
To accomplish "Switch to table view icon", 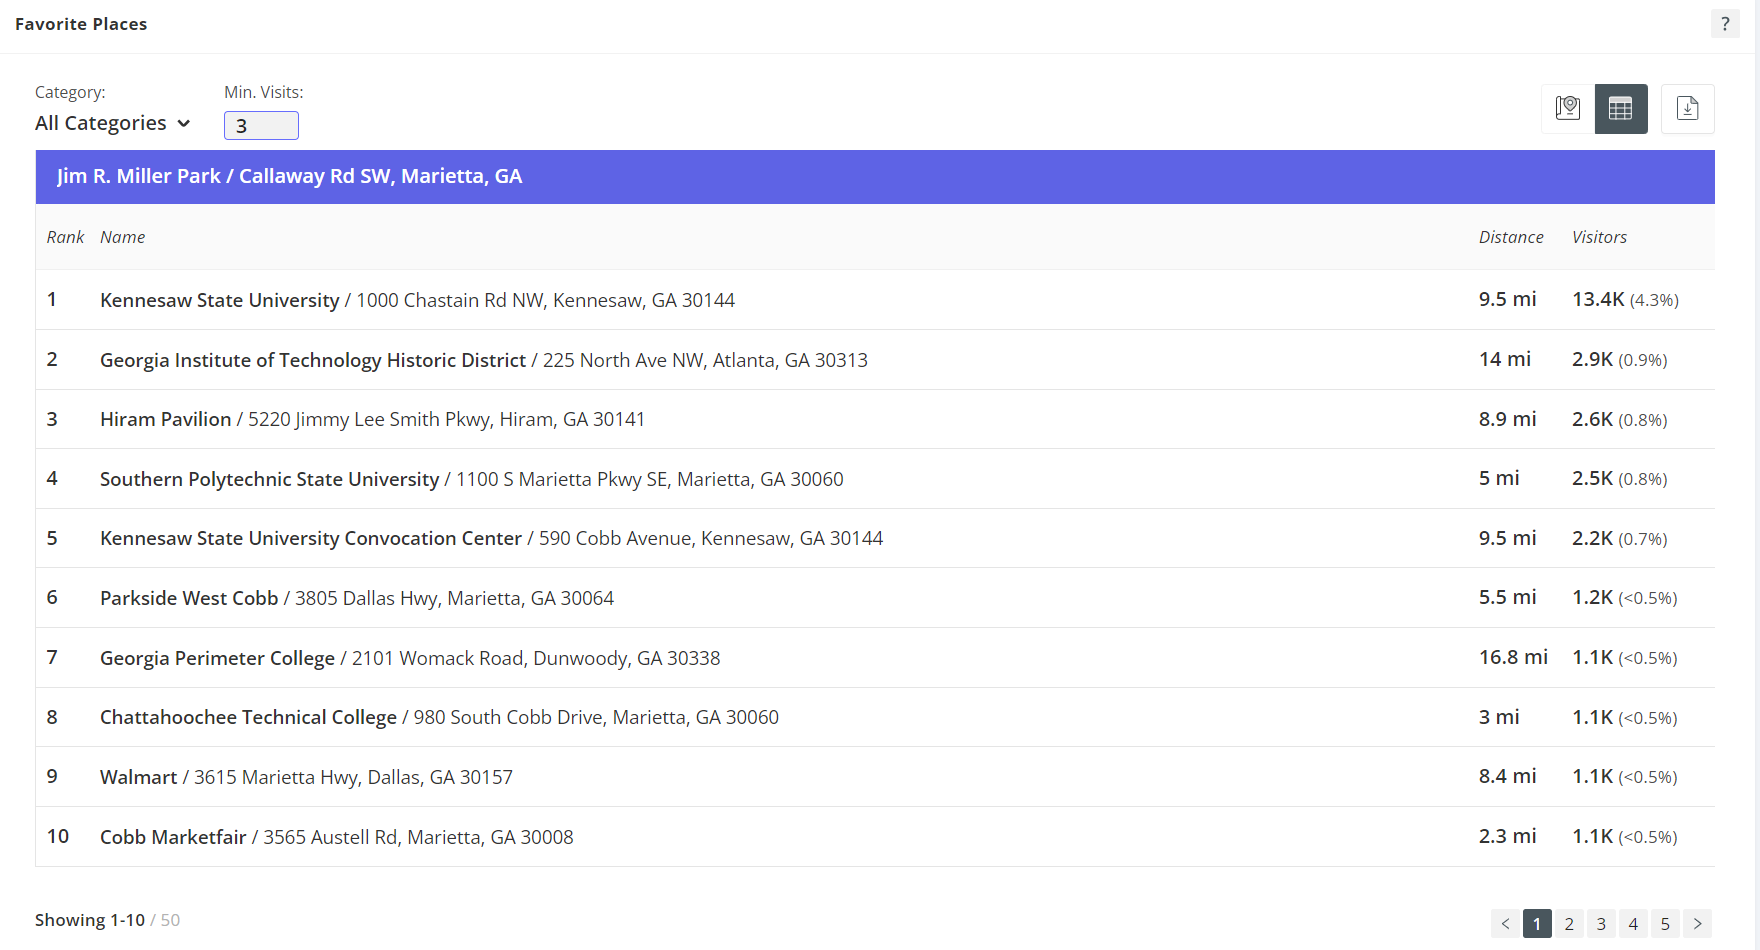I will coord(1621,108).
